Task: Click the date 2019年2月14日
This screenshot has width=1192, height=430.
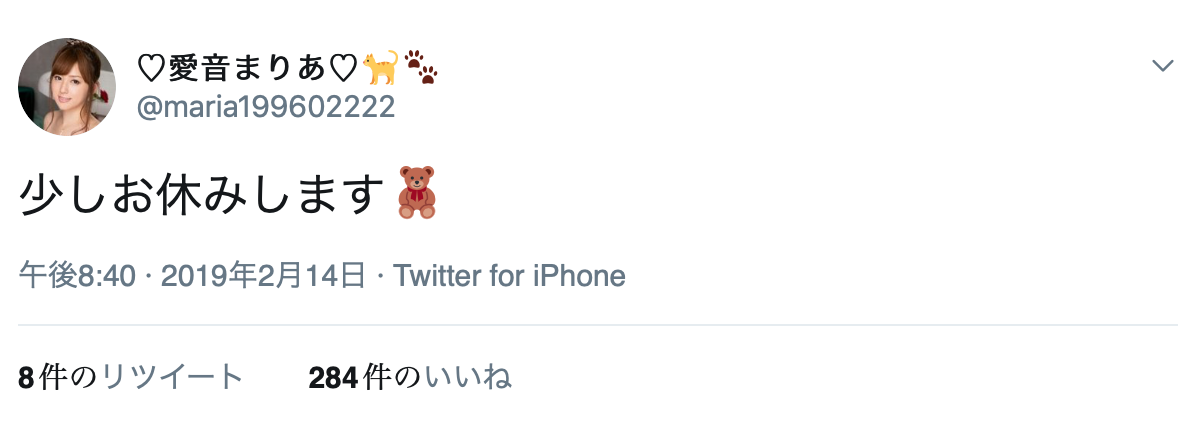Action: 264,276
